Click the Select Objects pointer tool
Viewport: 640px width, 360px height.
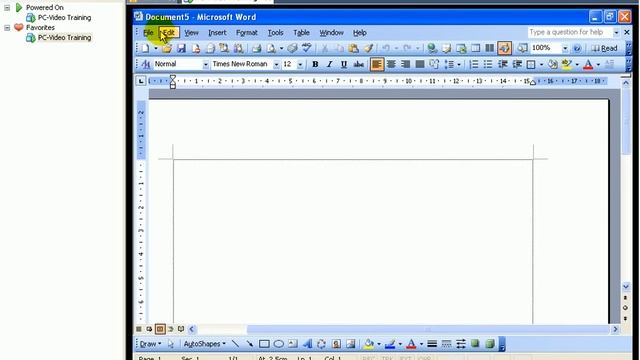click(171, 344)
